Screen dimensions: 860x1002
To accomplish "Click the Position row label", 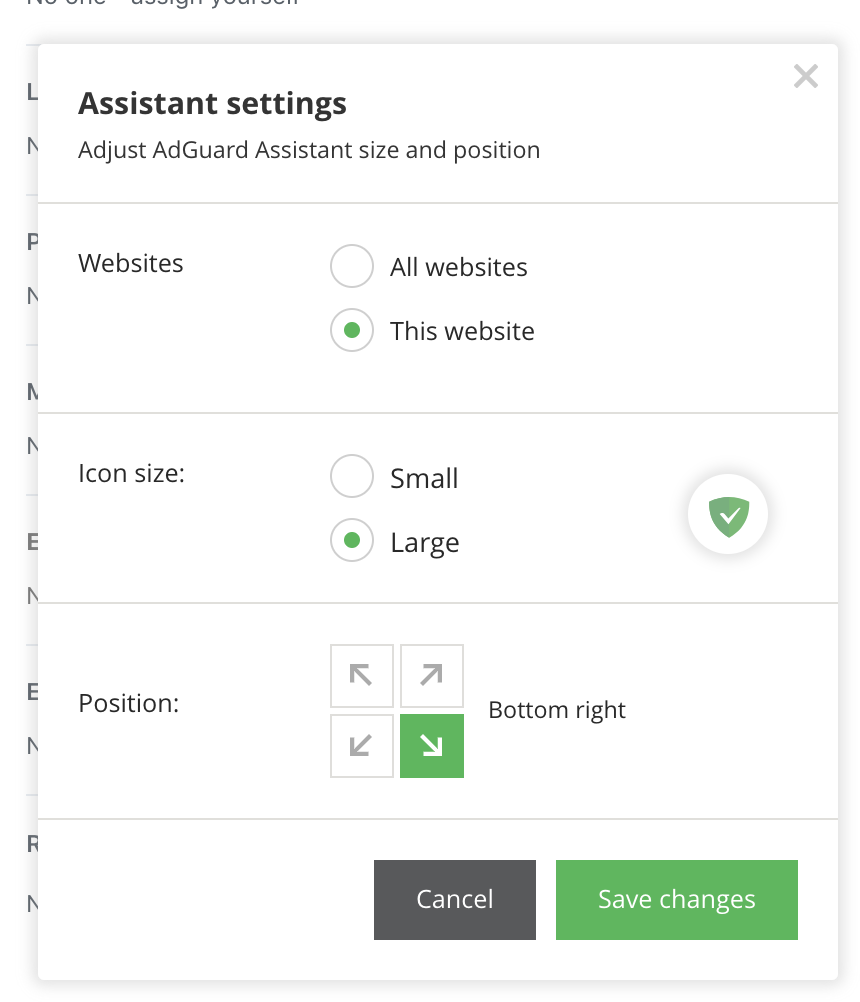I will pos(129,703).
